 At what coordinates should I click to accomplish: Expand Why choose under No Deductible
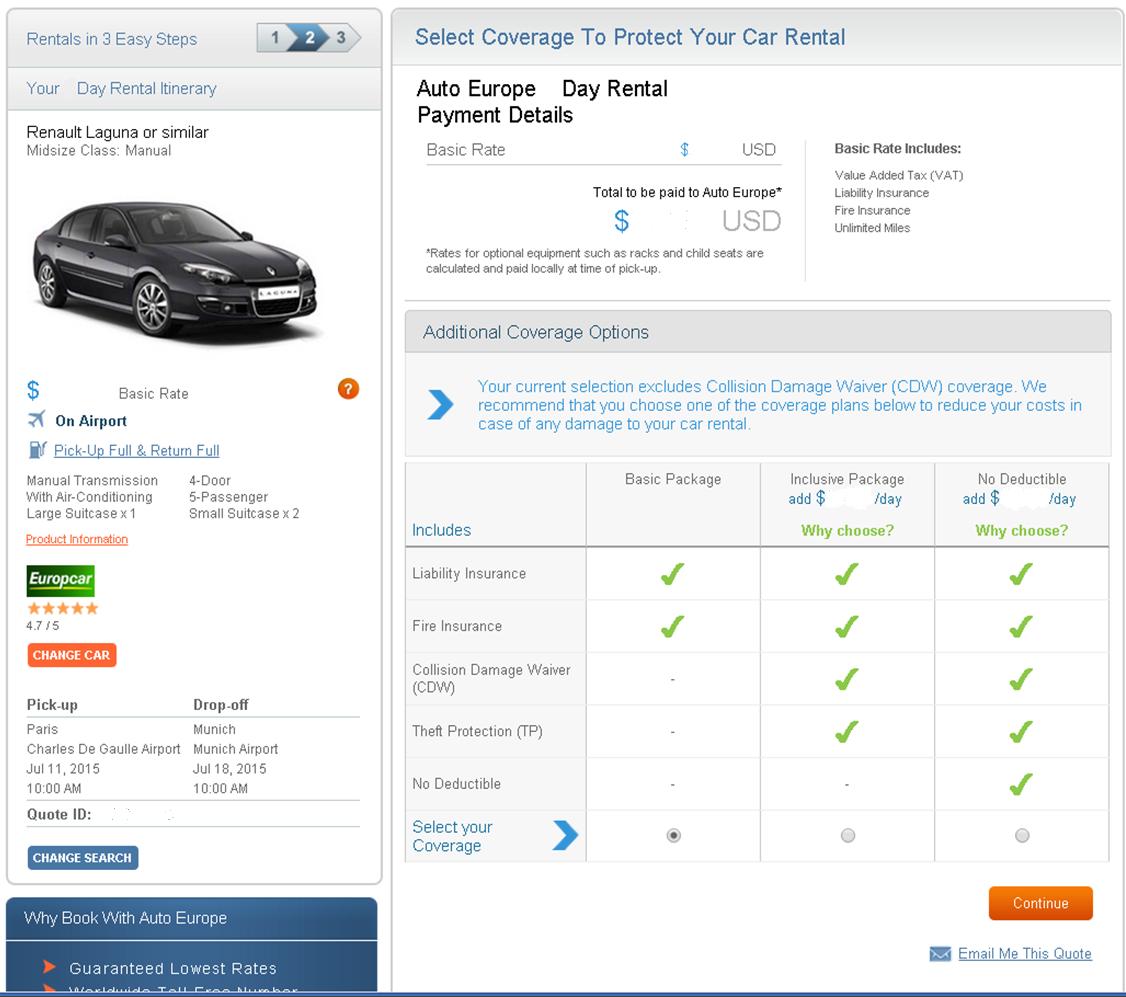click(1021, 530)
